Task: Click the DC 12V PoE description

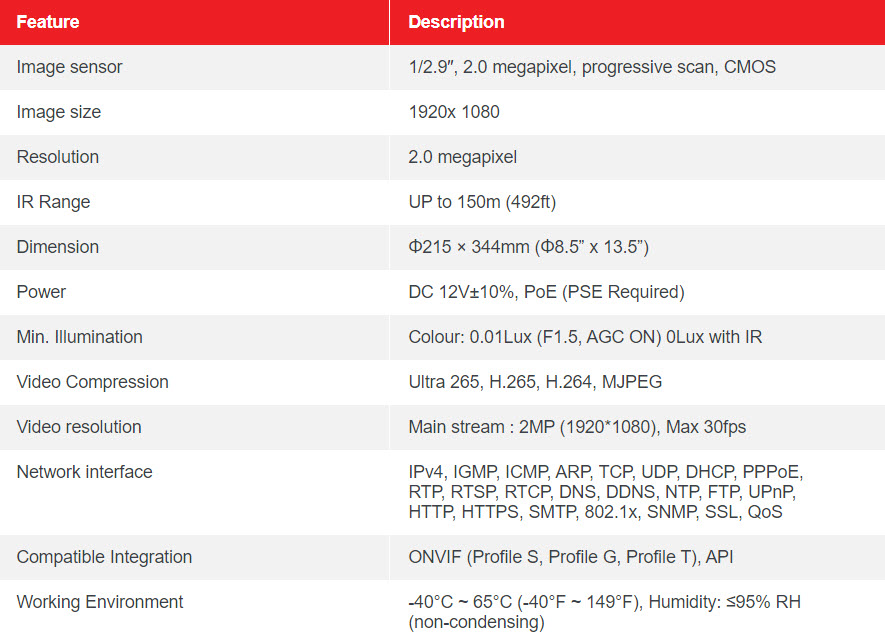Action: tap(546, 292)
